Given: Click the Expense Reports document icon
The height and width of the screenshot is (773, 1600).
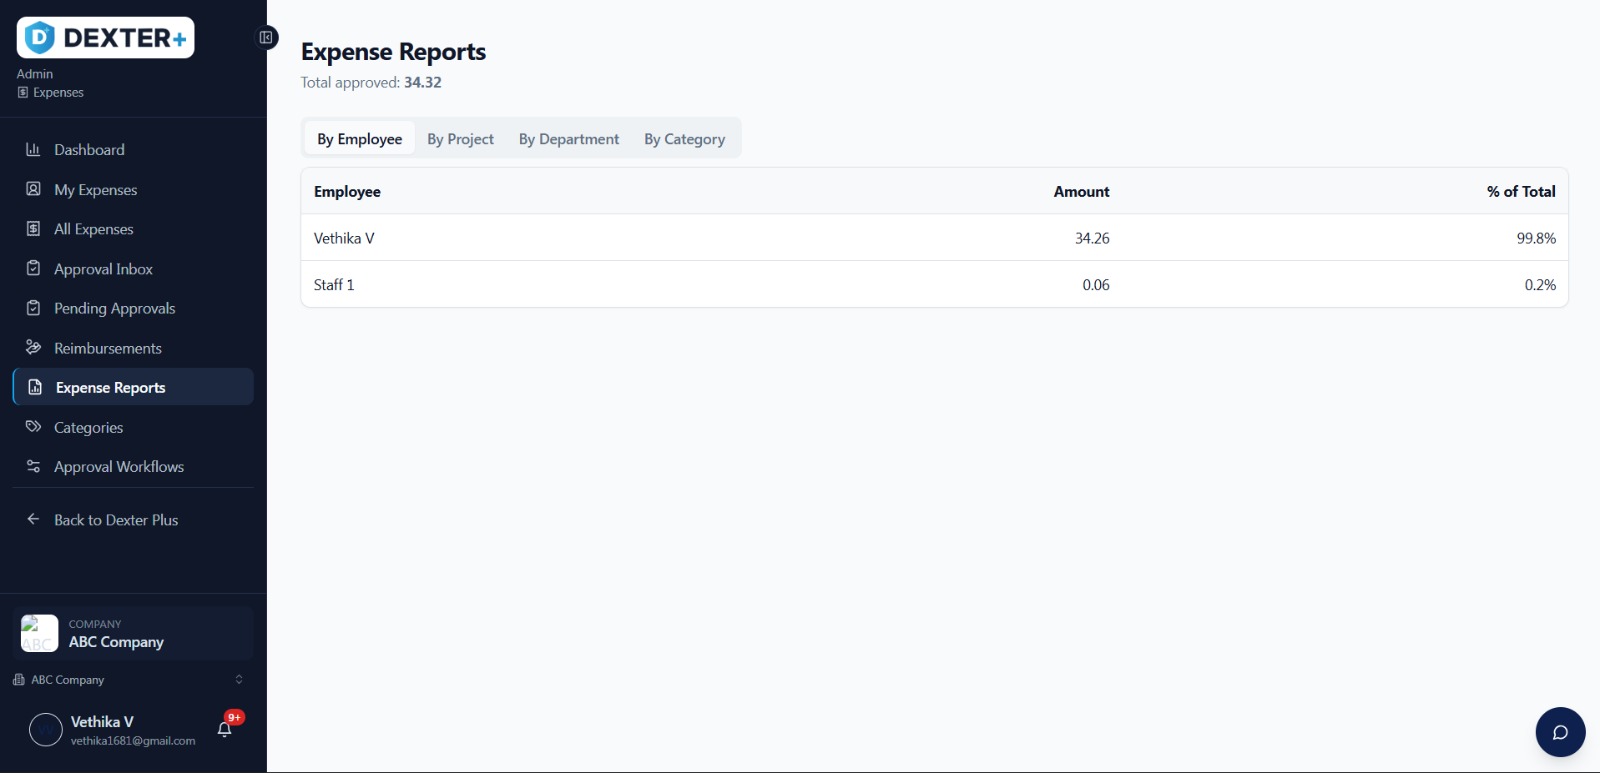Looking at the screenshot, I should click(35, 387).
